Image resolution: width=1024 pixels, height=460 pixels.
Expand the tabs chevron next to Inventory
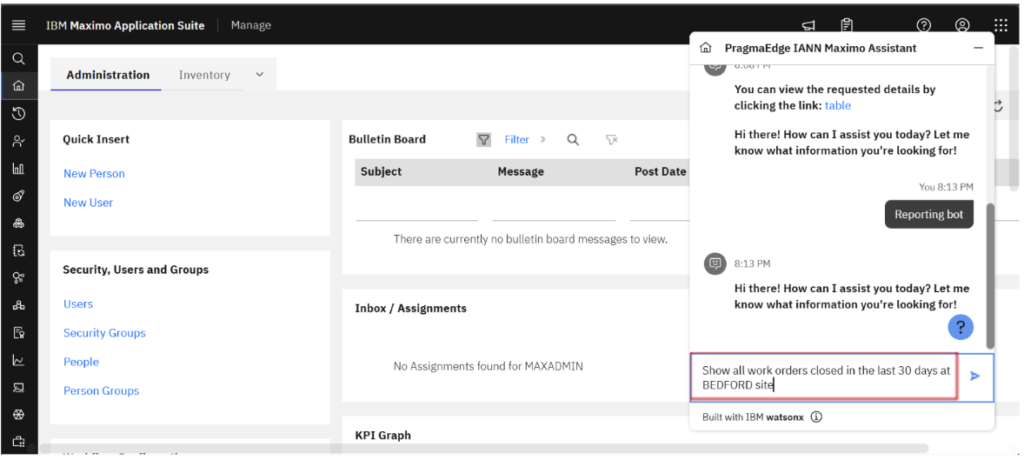(x=259, y=74)
